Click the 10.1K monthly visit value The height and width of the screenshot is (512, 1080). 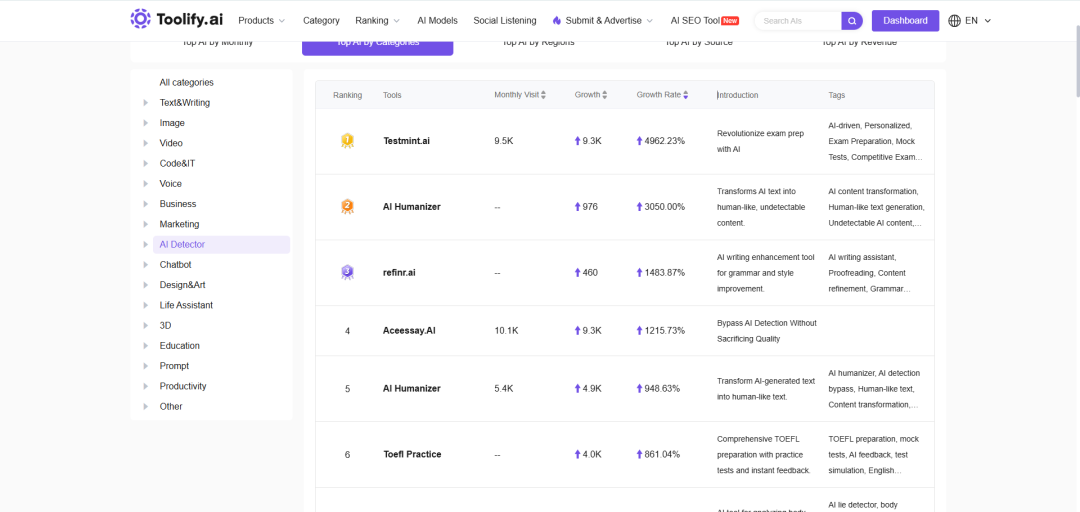[506, 331]
